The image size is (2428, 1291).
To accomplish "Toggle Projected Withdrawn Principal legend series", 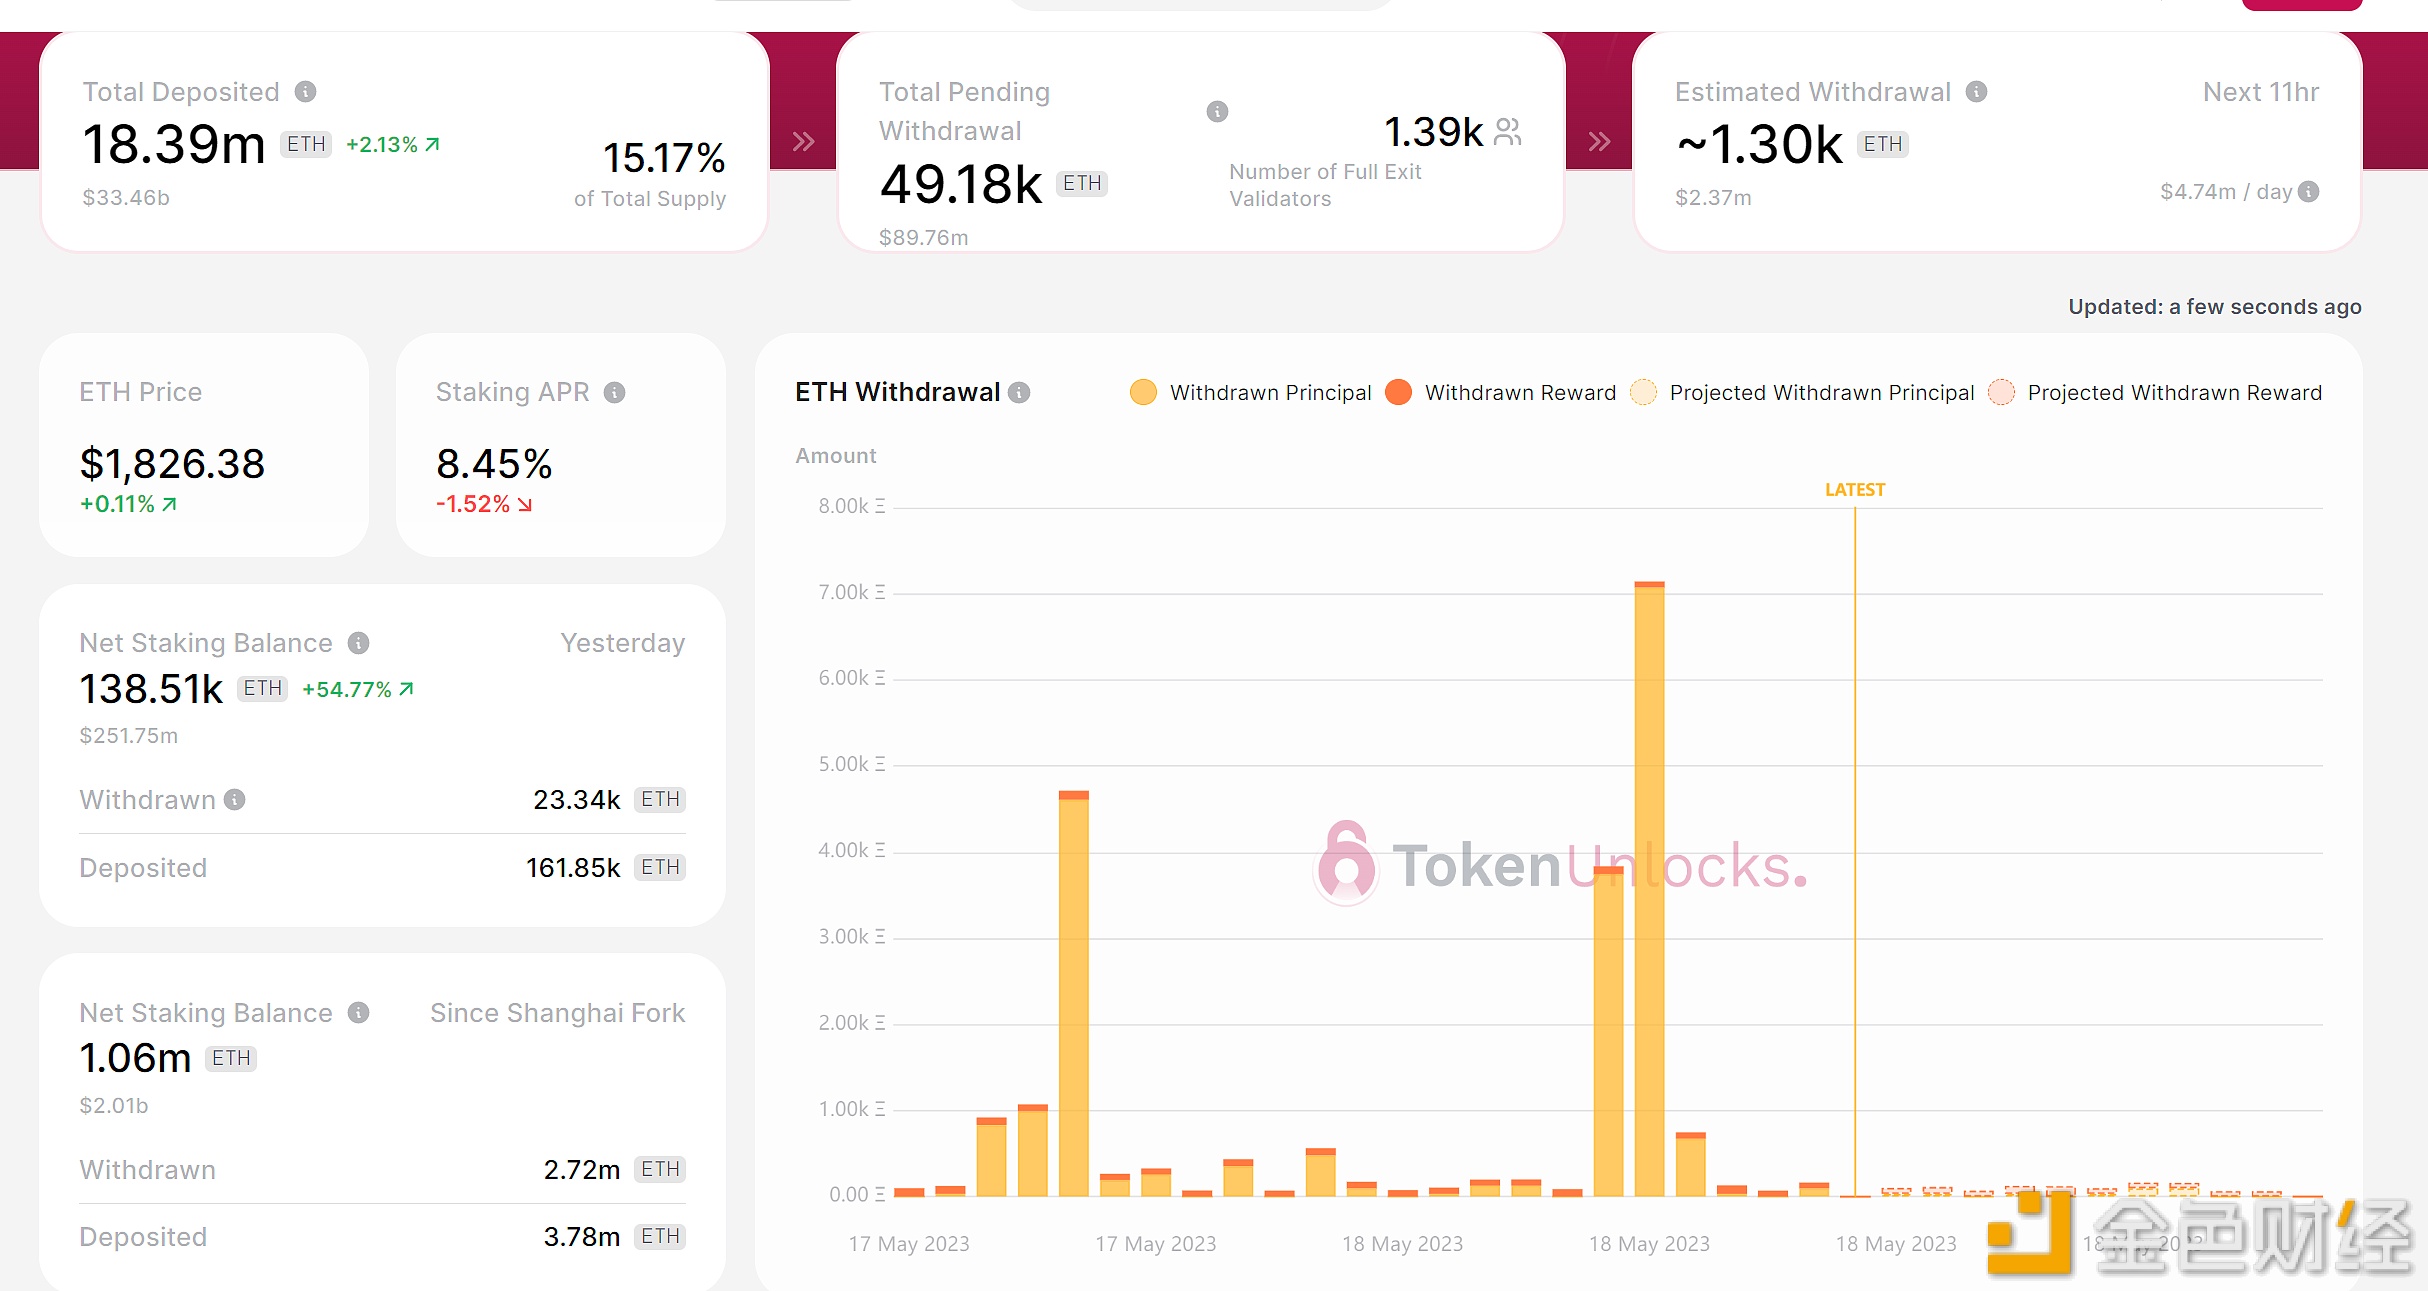I will point(1803,392).
